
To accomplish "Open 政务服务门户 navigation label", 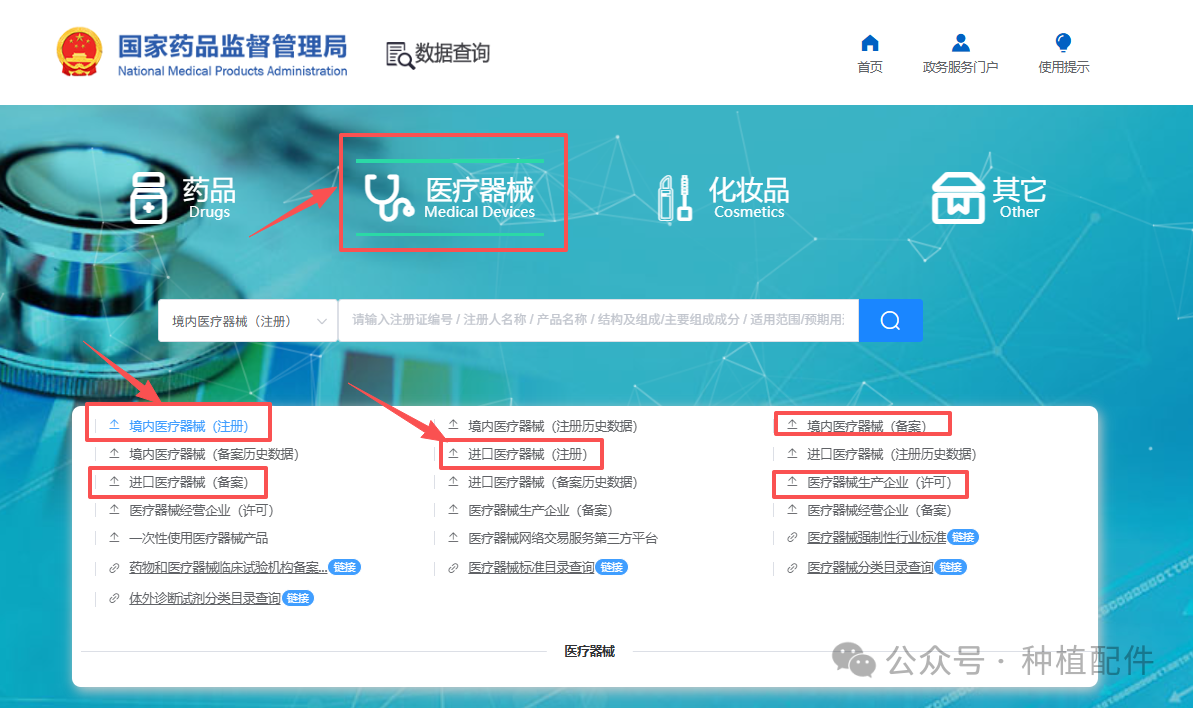I will (960, 67).
